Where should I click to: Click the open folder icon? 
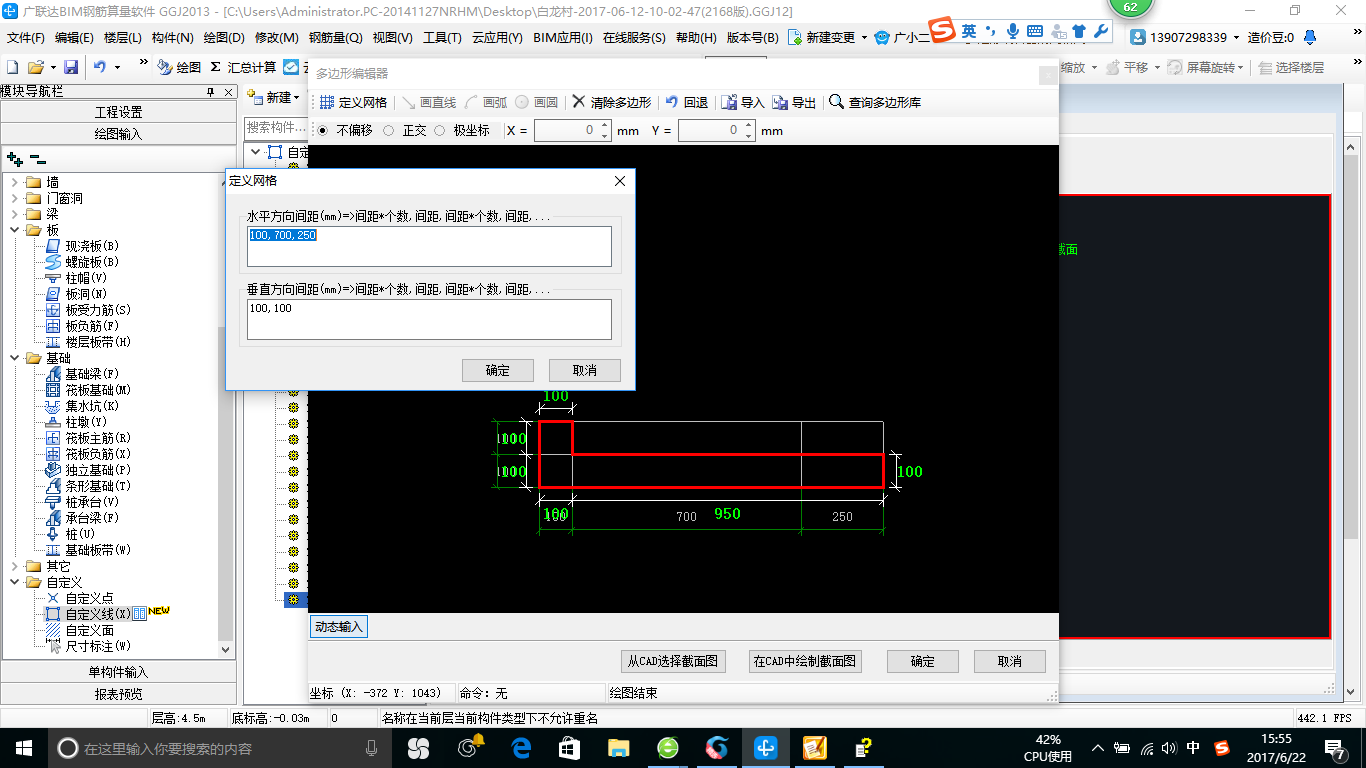pos(35,67)
